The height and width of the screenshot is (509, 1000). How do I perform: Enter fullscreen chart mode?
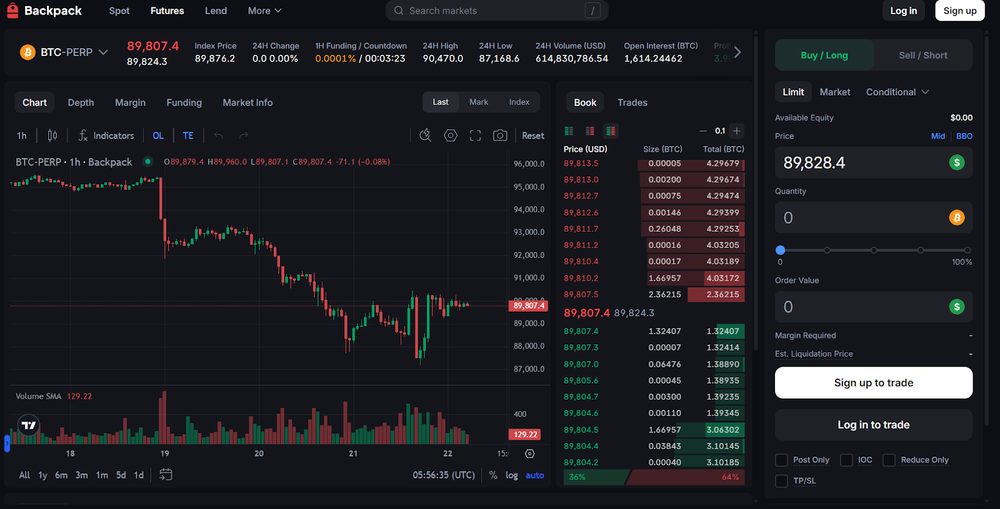click(x=475, y=135)
